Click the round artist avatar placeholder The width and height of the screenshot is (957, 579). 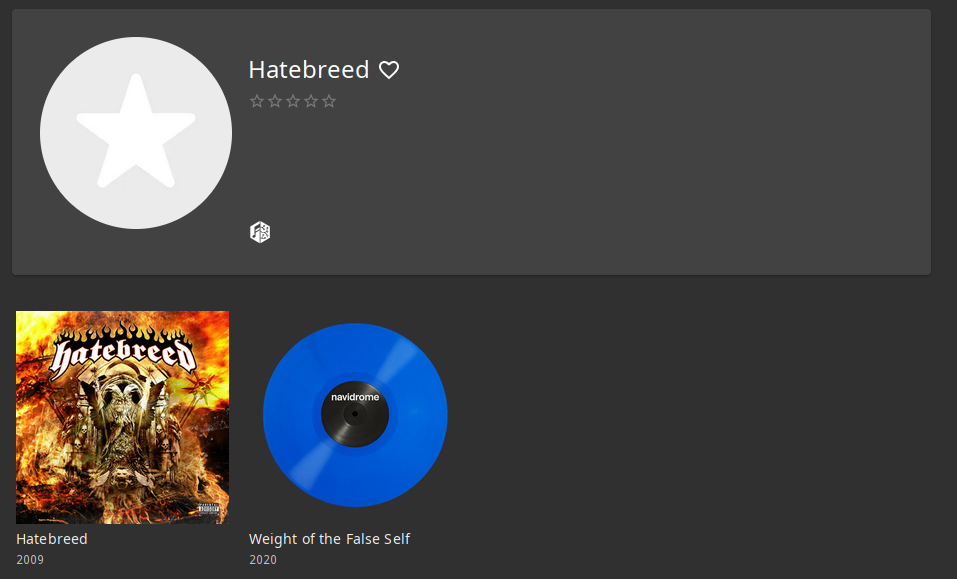[x=135, y=133]
